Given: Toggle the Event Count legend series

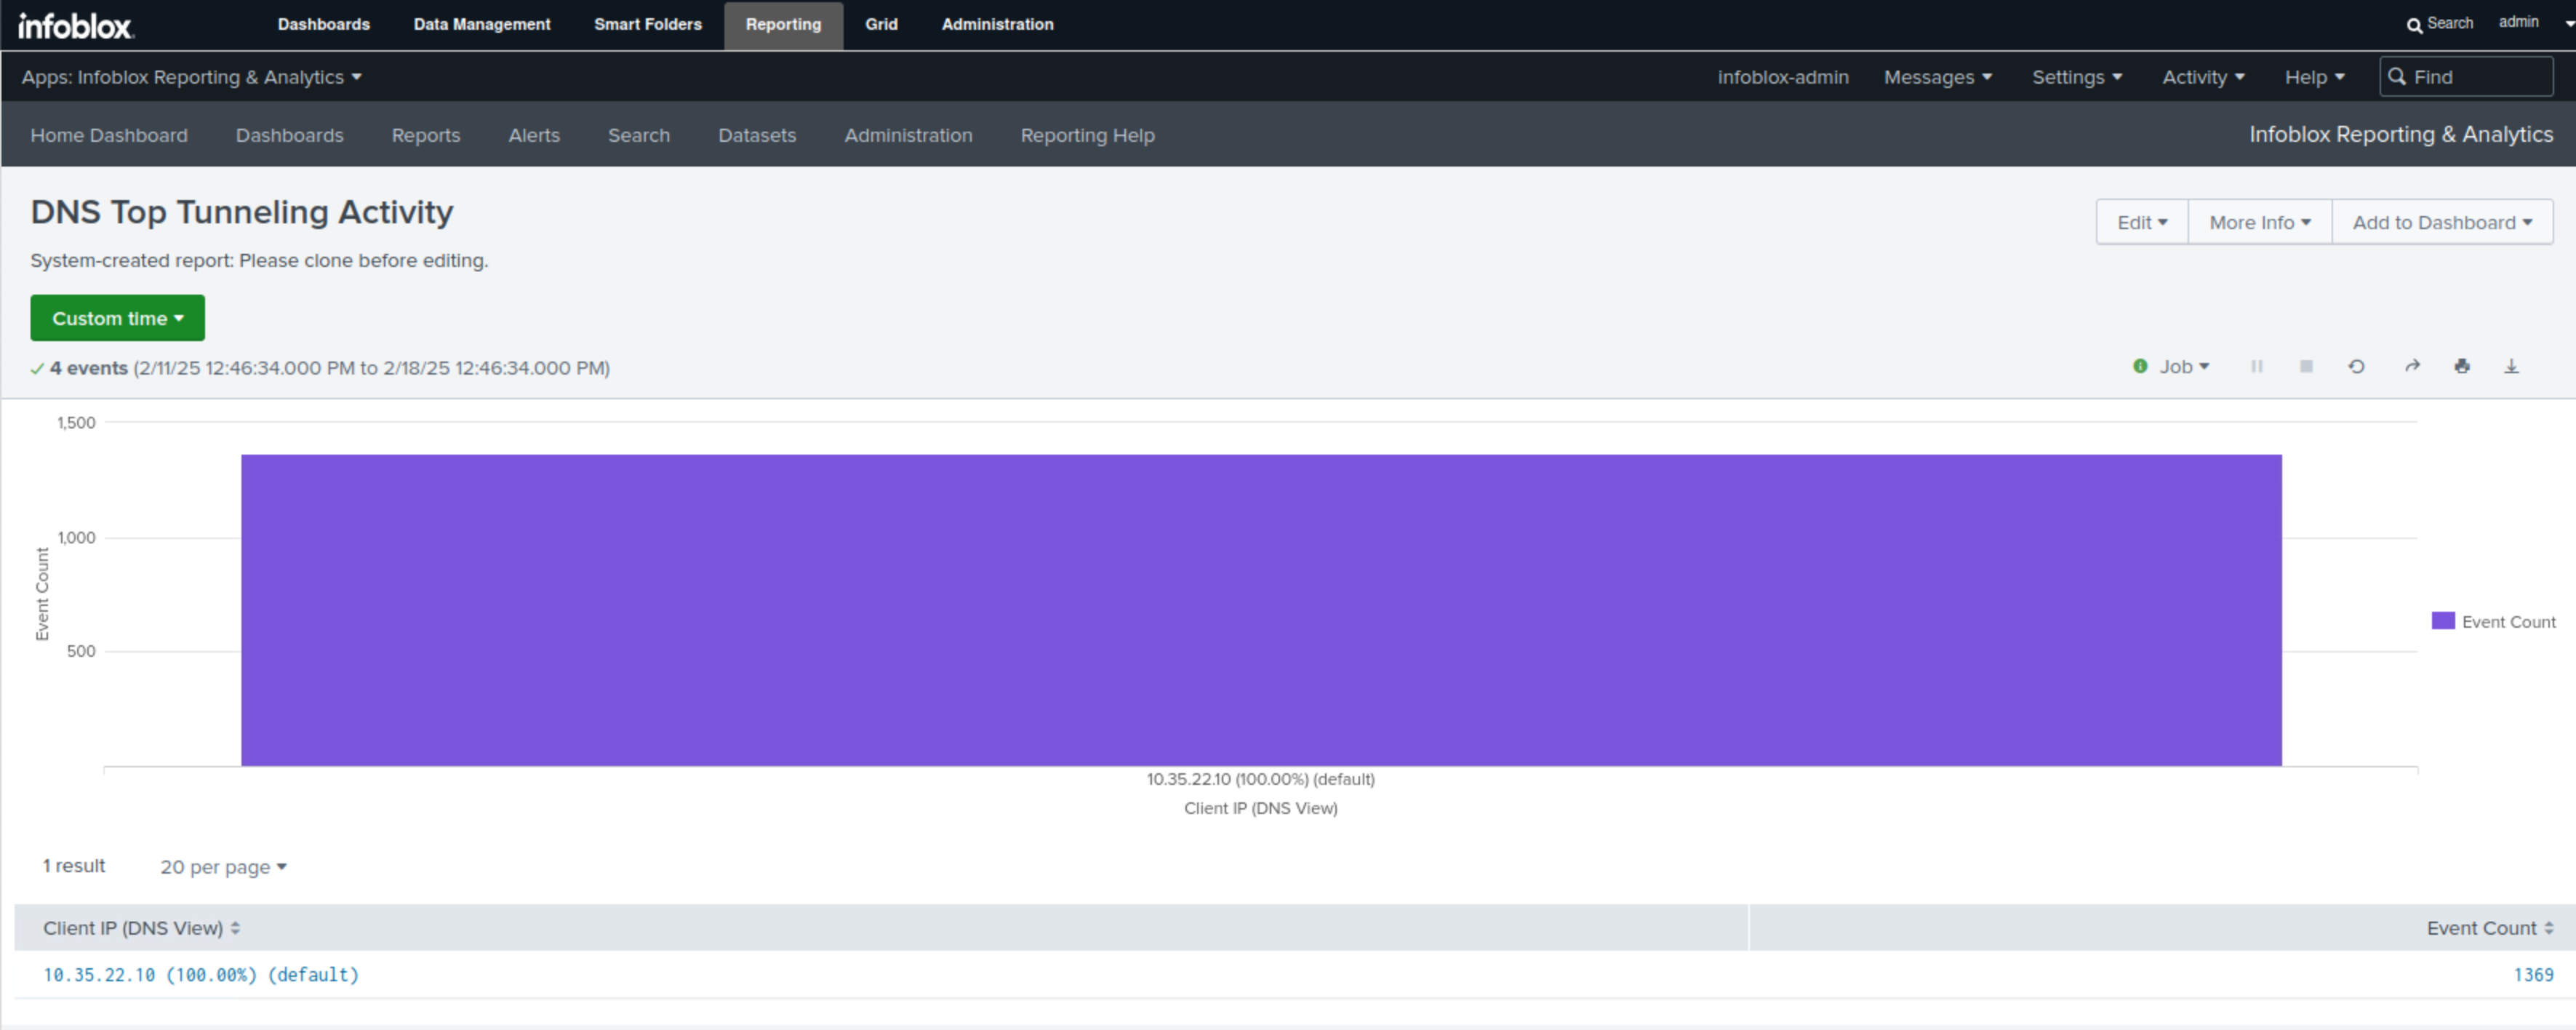Looking at the screenshot, I should pyautogui.click(x=2493, y=622).
